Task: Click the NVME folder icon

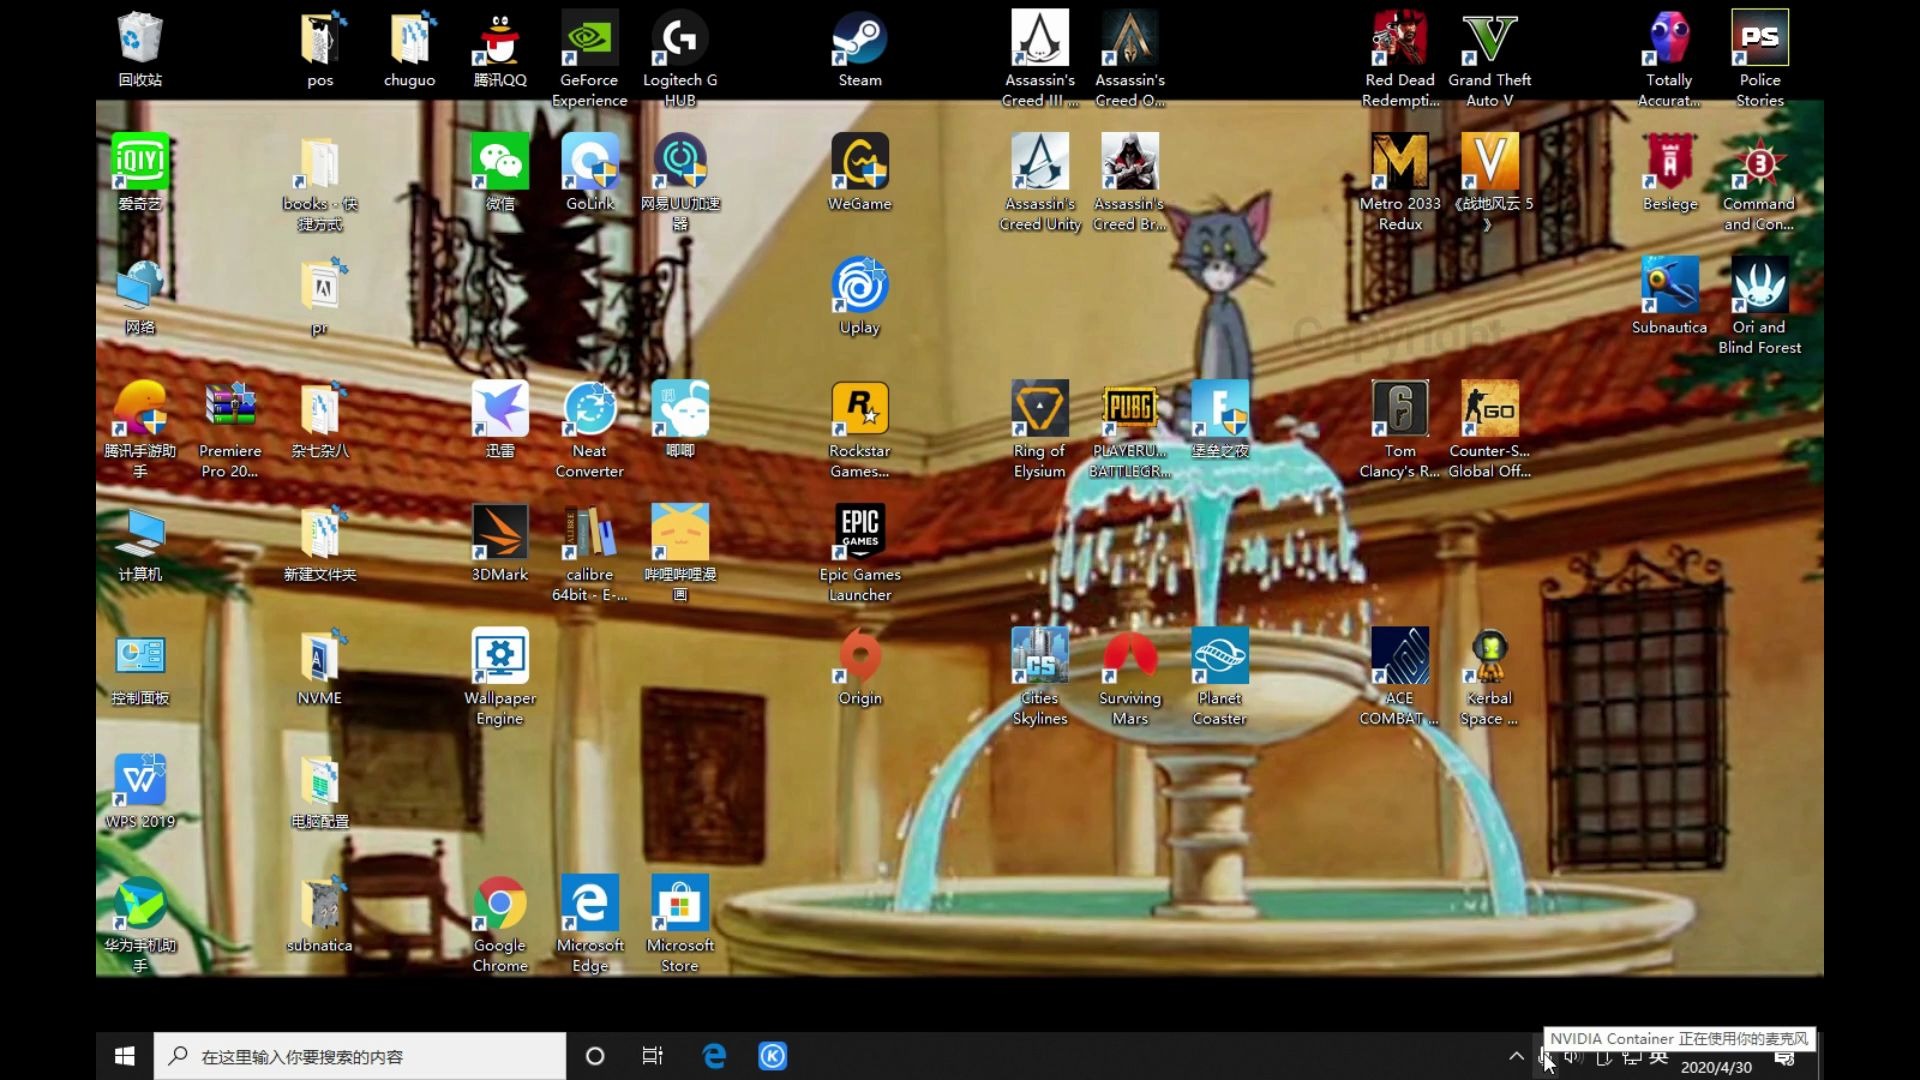Action: [x=320, y=667]
